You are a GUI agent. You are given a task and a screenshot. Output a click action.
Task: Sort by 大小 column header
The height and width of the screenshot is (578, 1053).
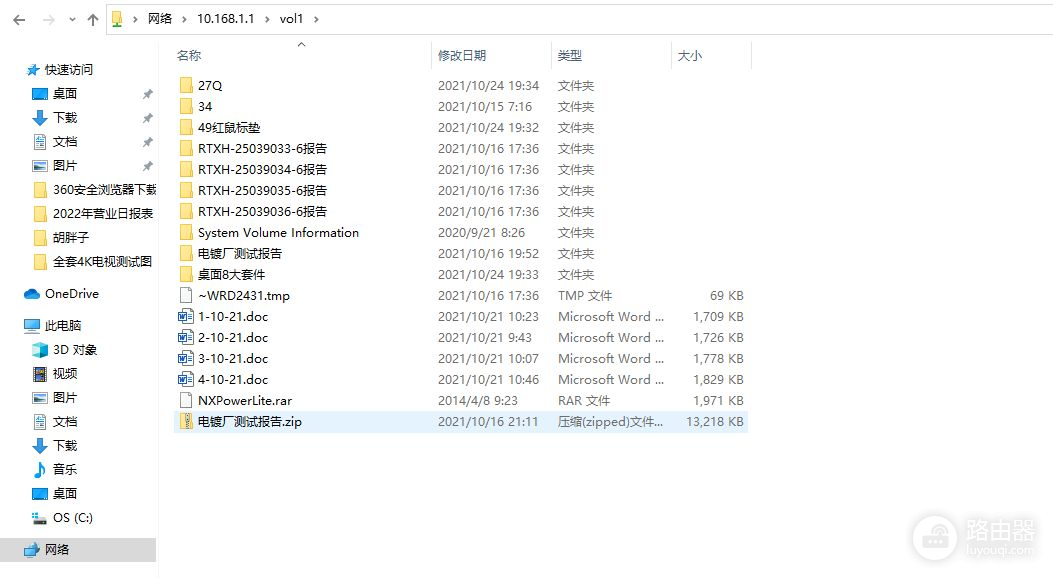[x=690, y=56]
